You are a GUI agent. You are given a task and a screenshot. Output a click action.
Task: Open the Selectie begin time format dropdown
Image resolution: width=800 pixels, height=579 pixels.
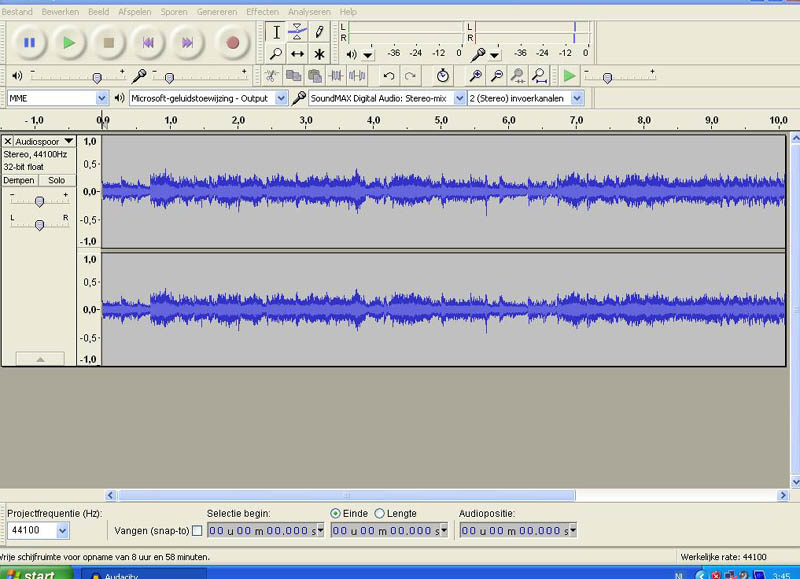tap(320, 530)
